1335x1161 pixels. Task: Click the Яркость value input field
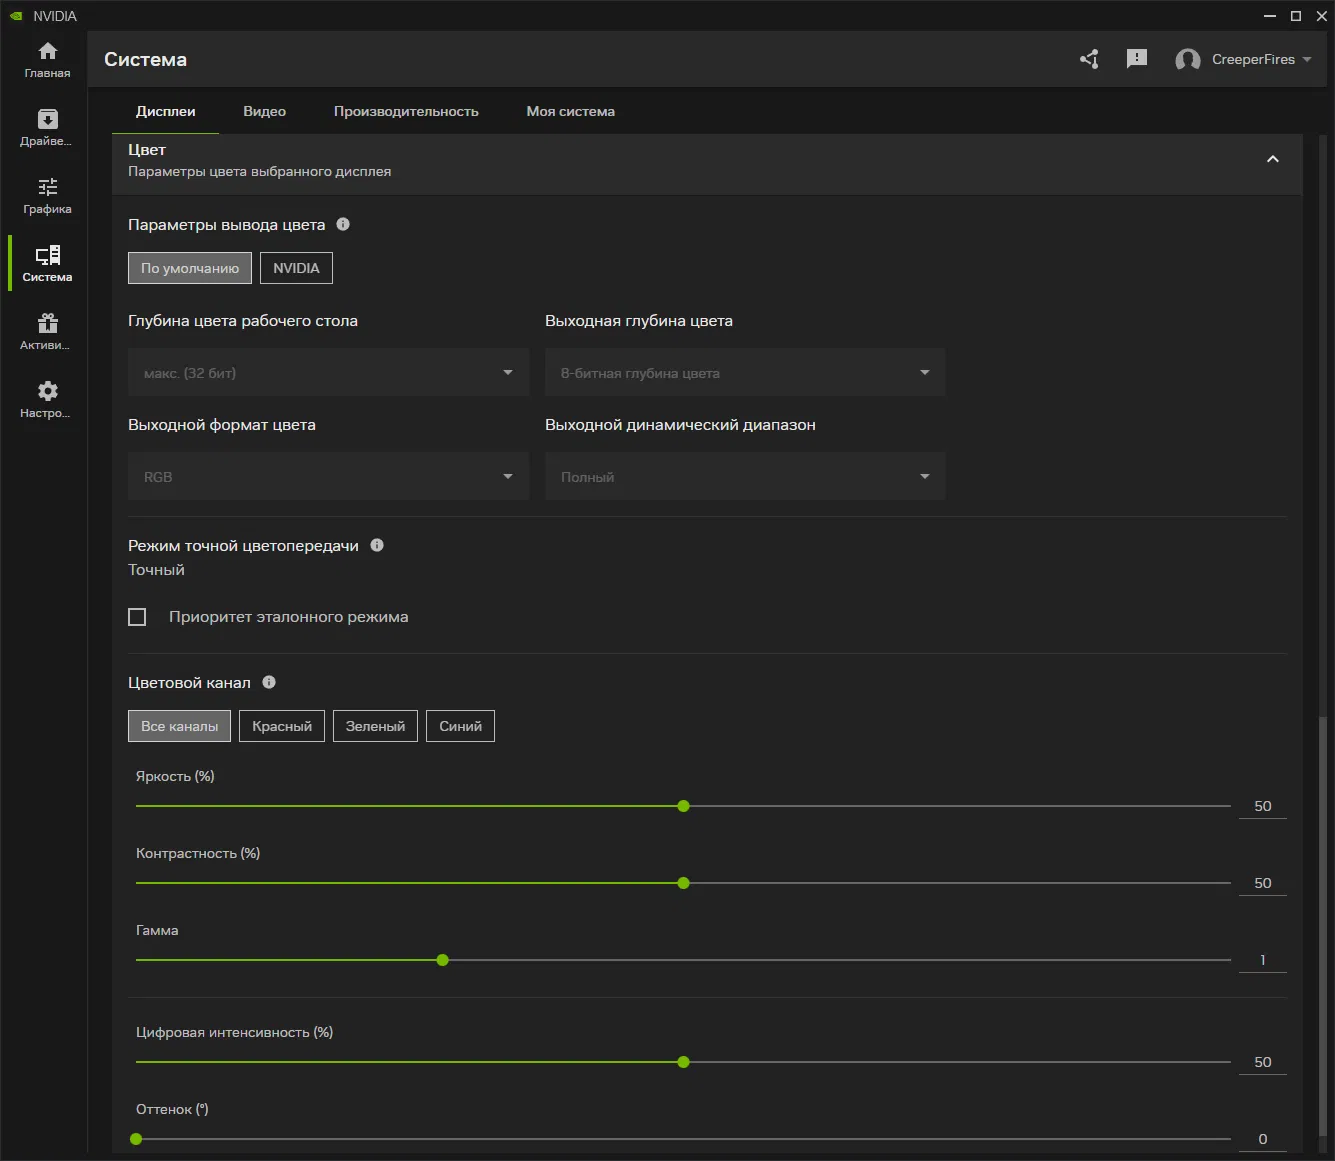pyautogui.click(x=1262, y=806)
